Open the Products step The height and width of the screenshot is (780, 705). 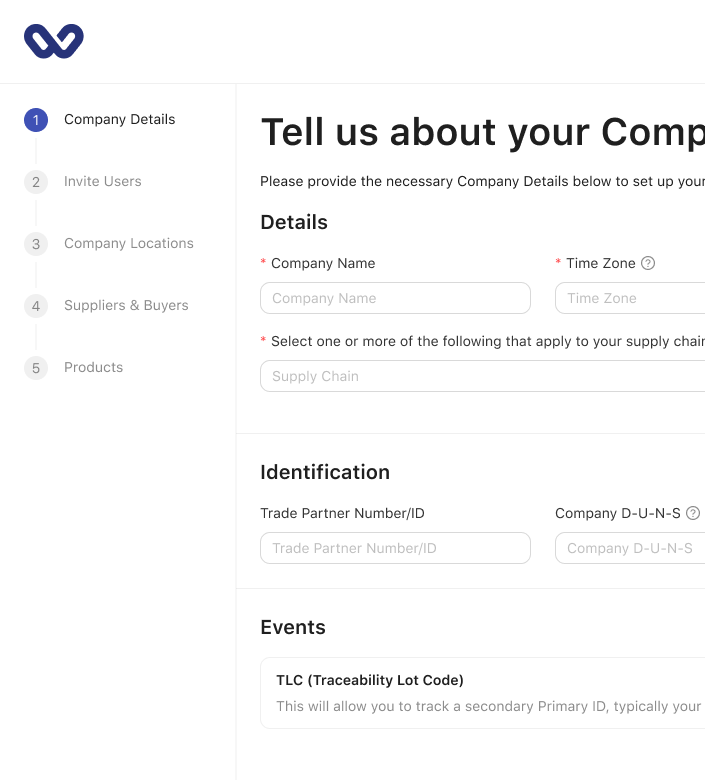[94, 368]
